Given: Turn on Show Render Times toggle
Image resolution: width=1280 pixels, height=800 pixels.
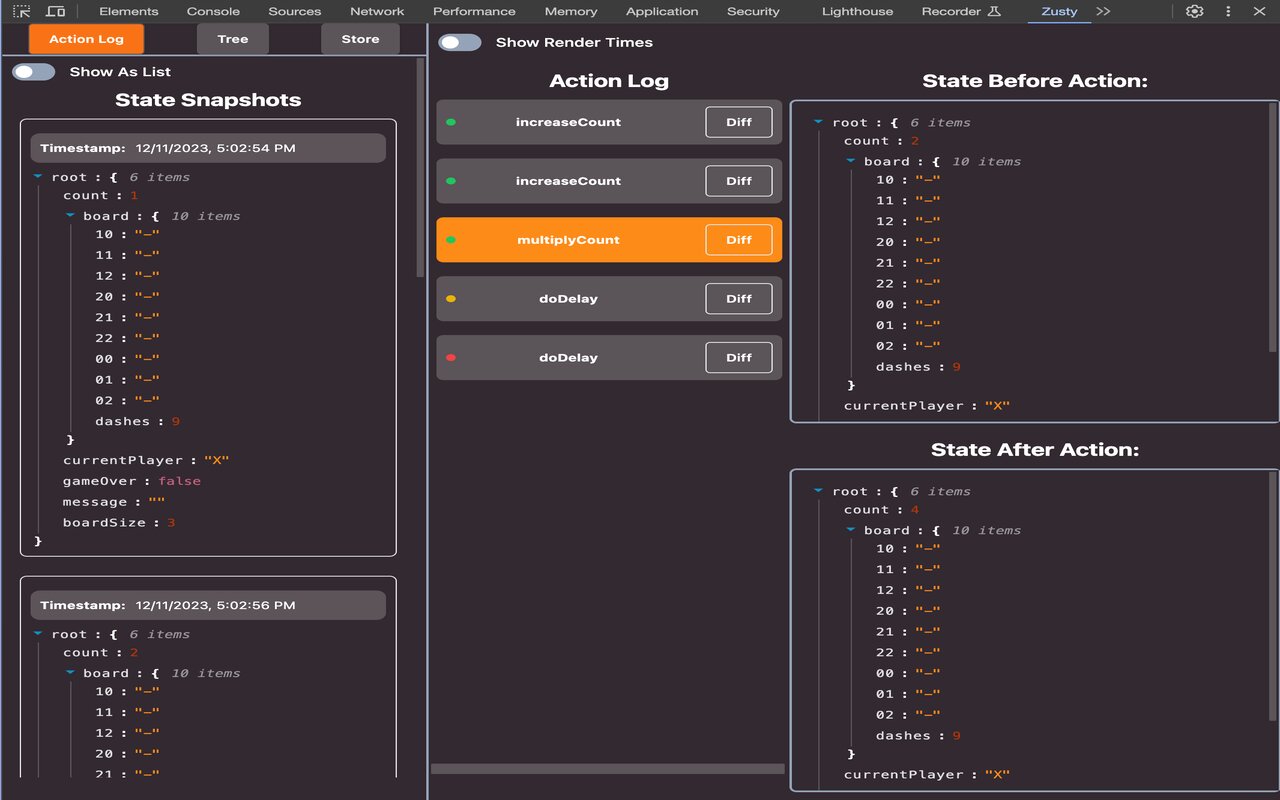Looking at the screenshot, I should 460,43.
